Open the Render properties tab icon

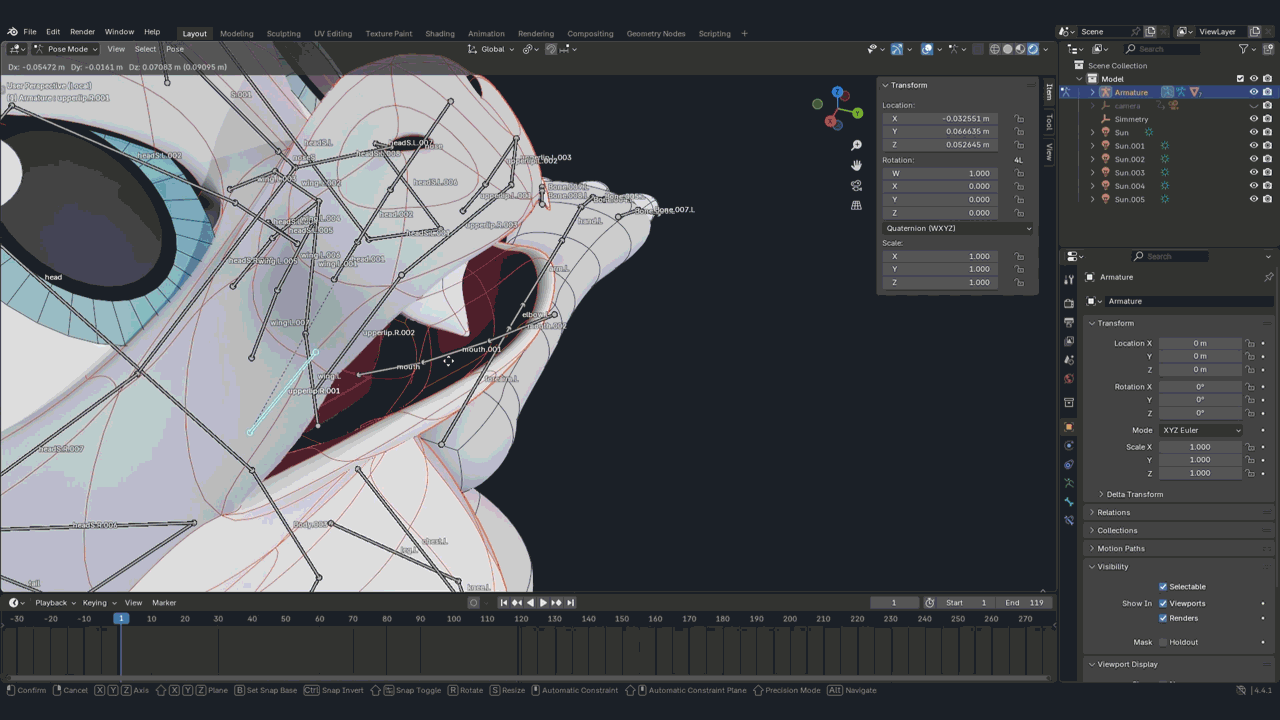coord(1069,303)
